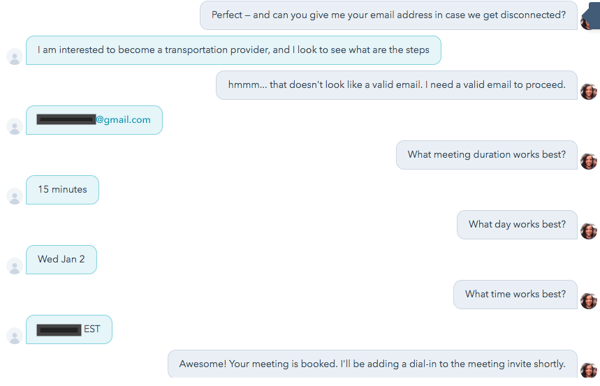Click visitor avatar beside 15 minutes reply
Screen dimensions: 600x386
pos(15,196)
